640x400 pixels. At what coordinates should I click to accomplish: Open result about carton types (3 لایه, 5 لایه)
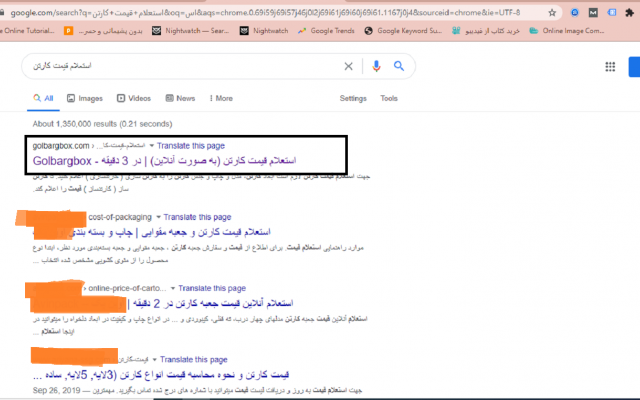click(161, 374)
